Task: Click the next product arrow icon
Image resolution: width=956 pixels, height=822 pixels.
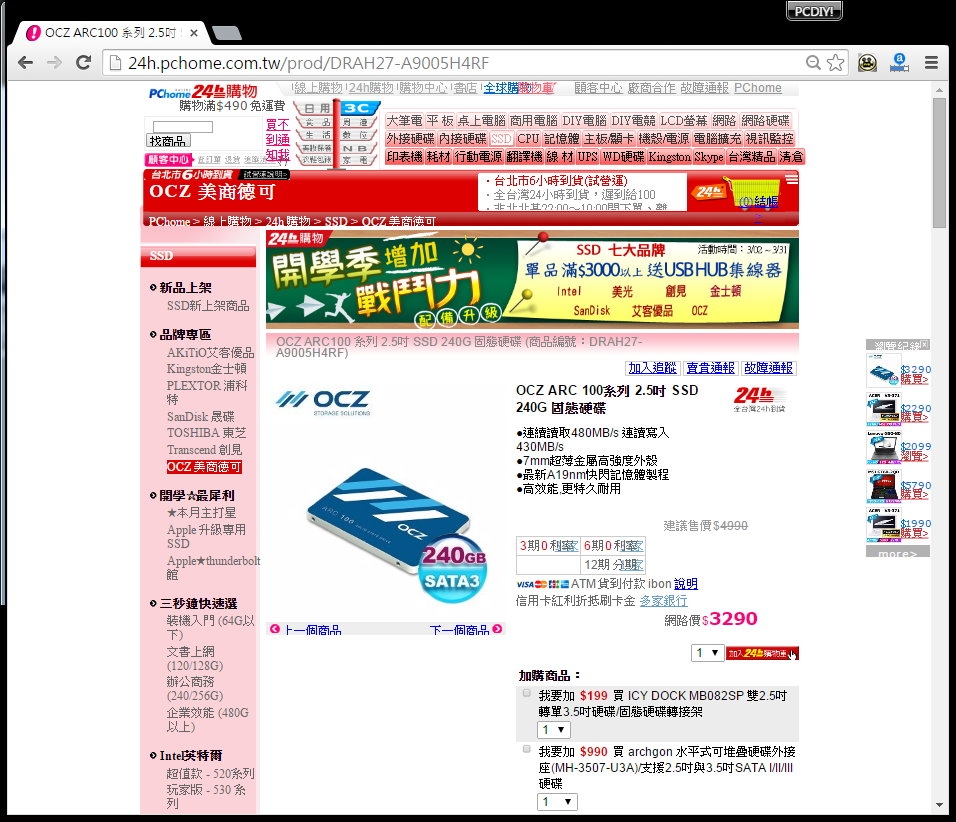Action: point(498,629)
